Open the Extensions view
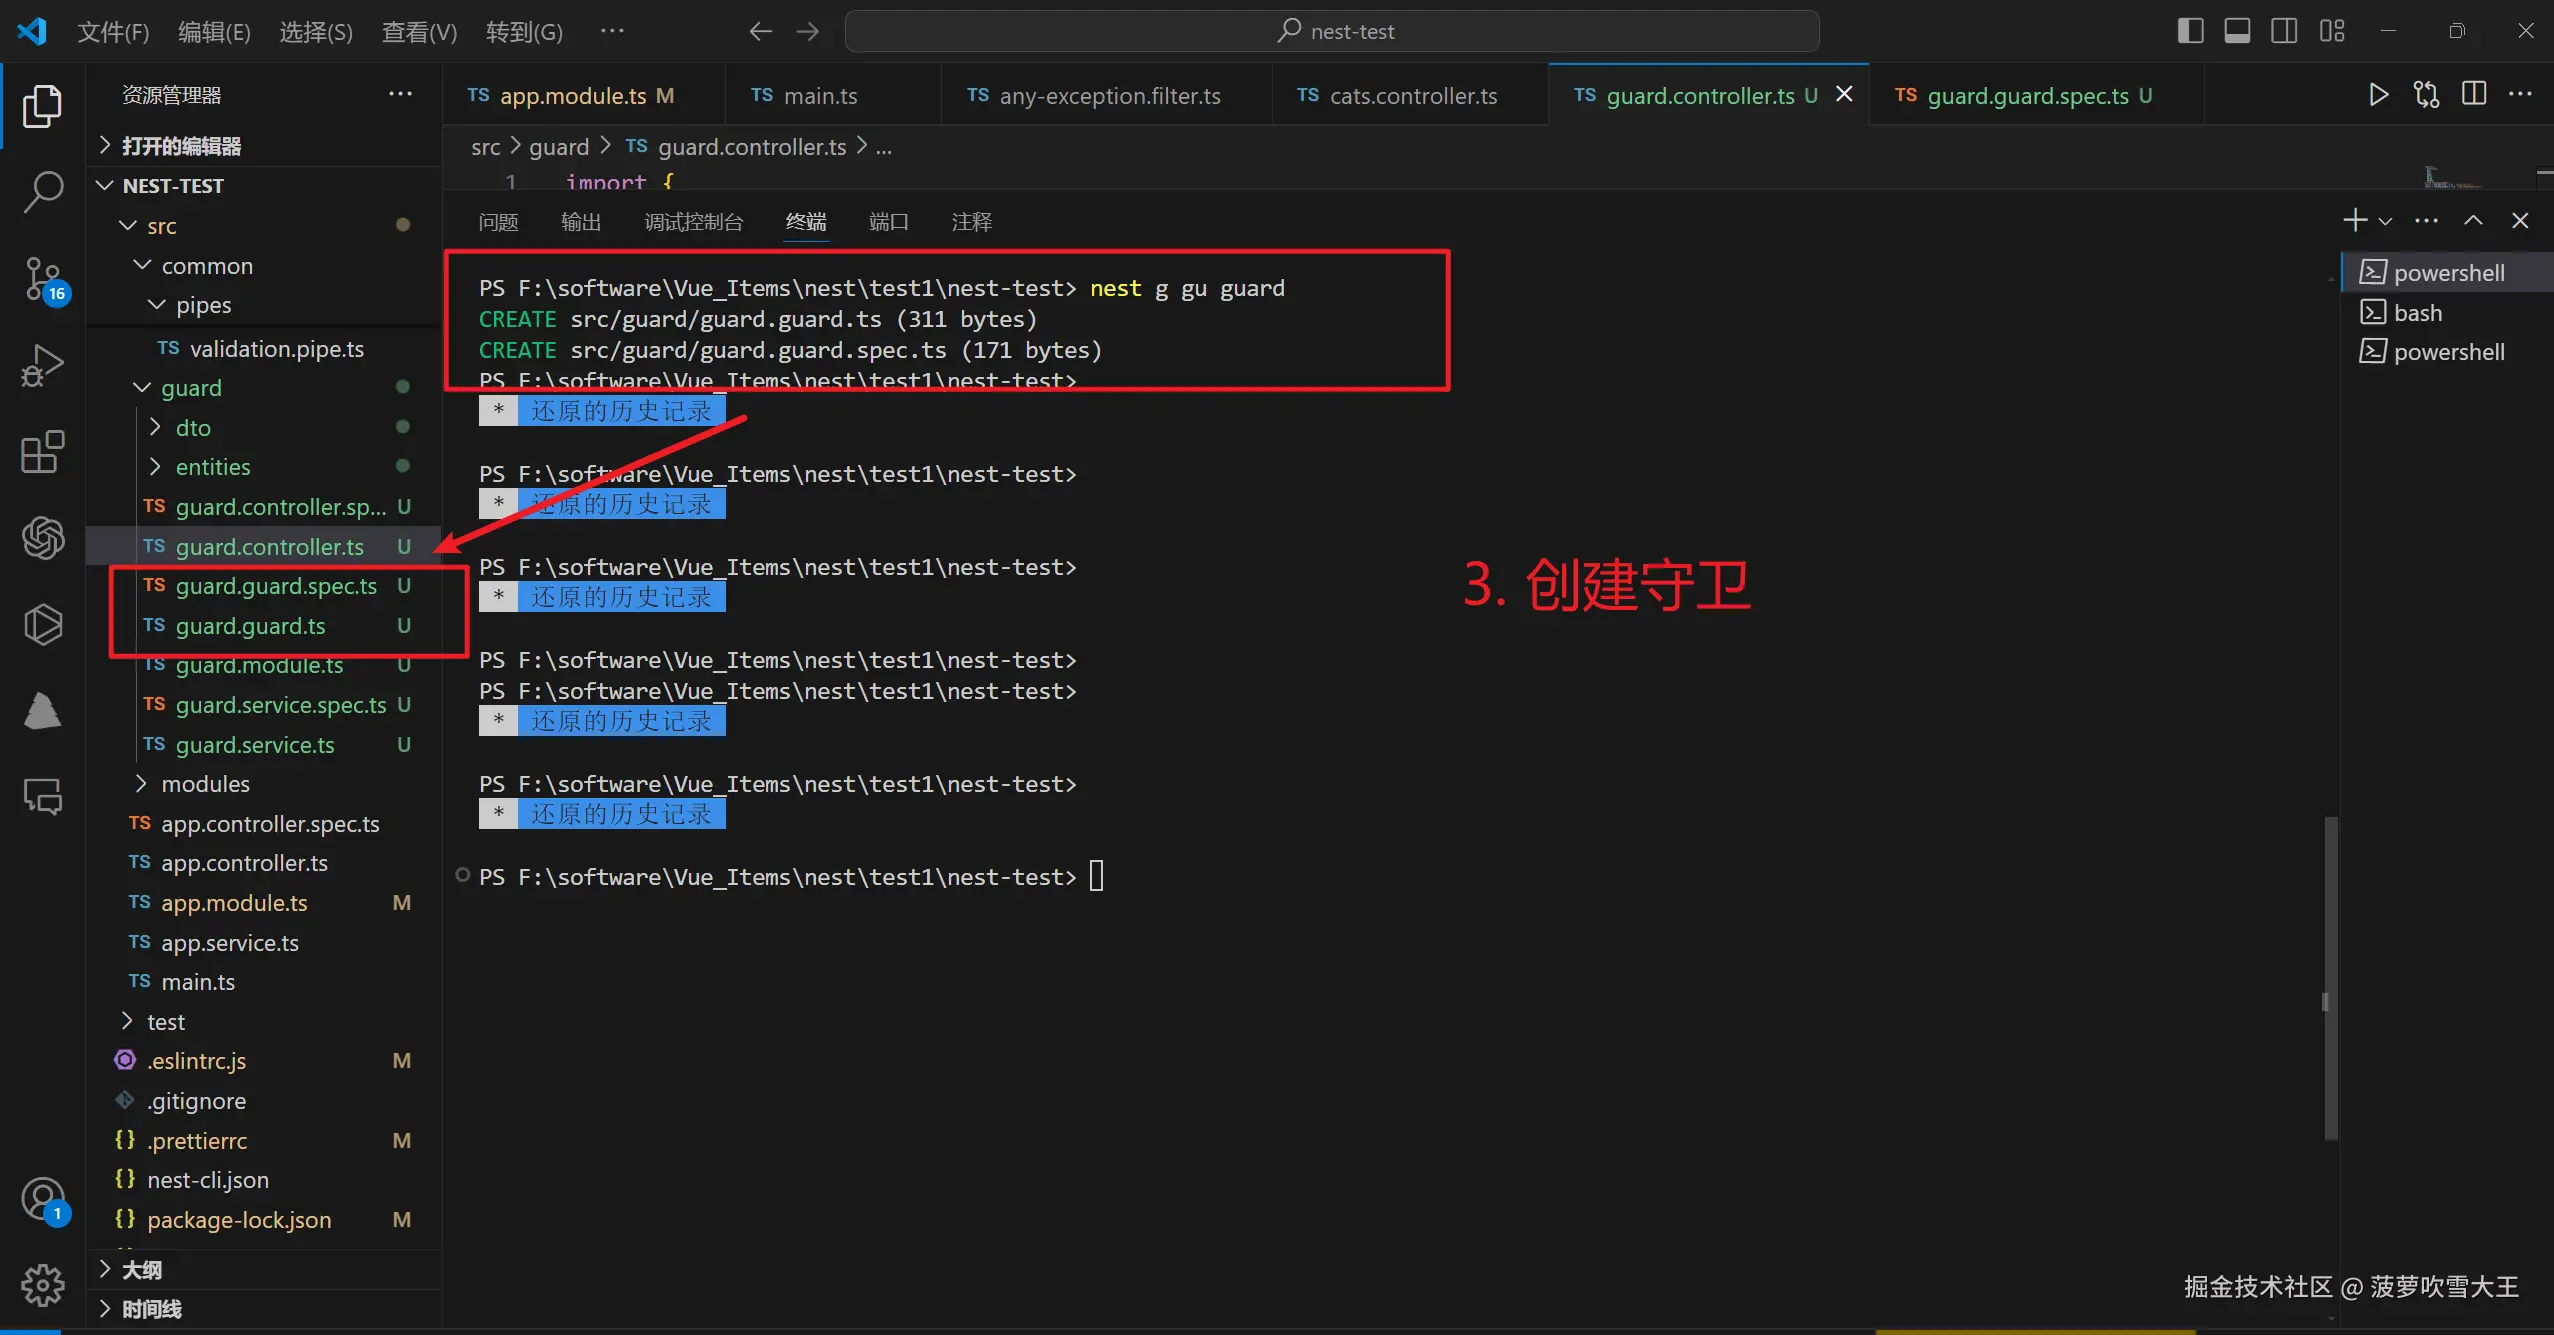 43,452
